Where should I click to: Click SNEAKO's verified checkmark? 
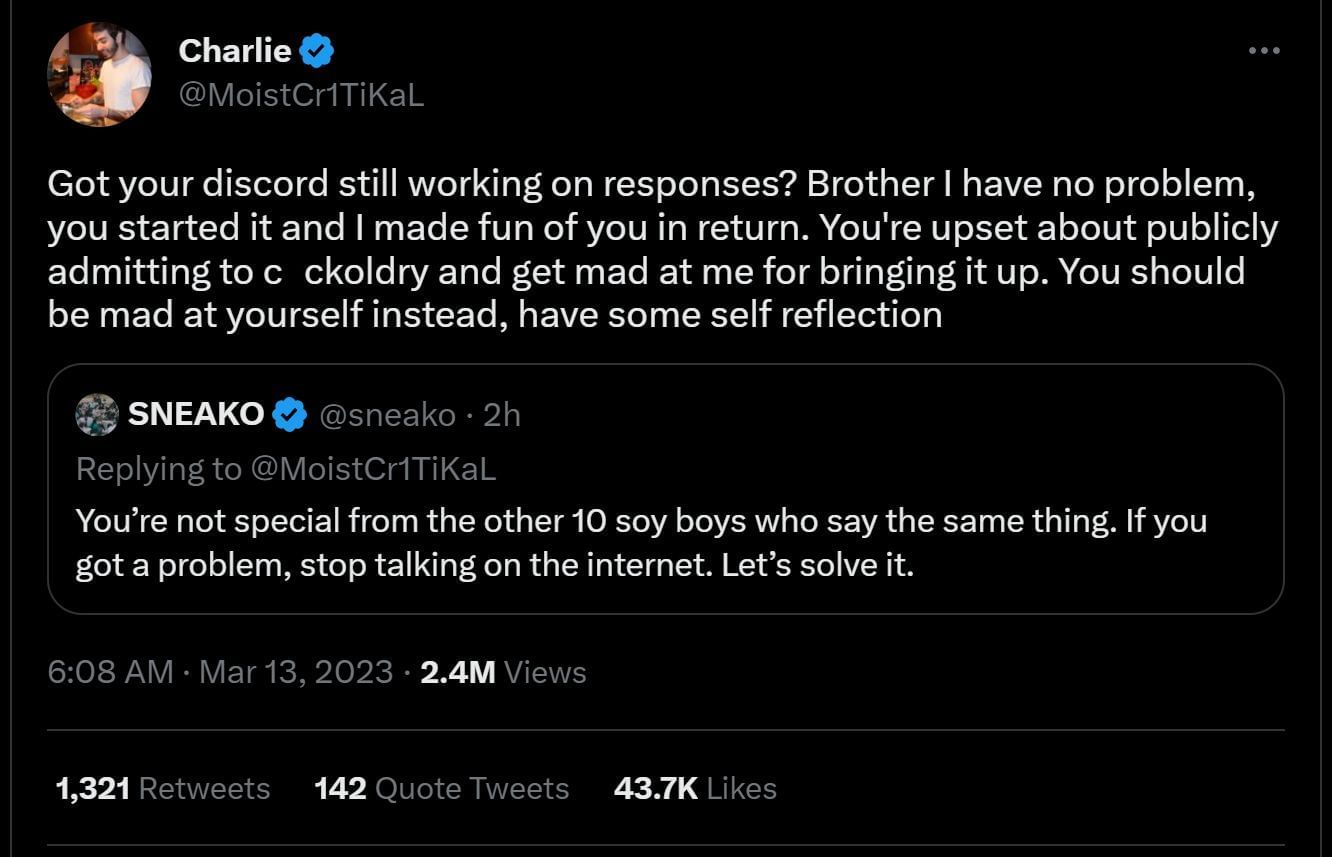291,414
